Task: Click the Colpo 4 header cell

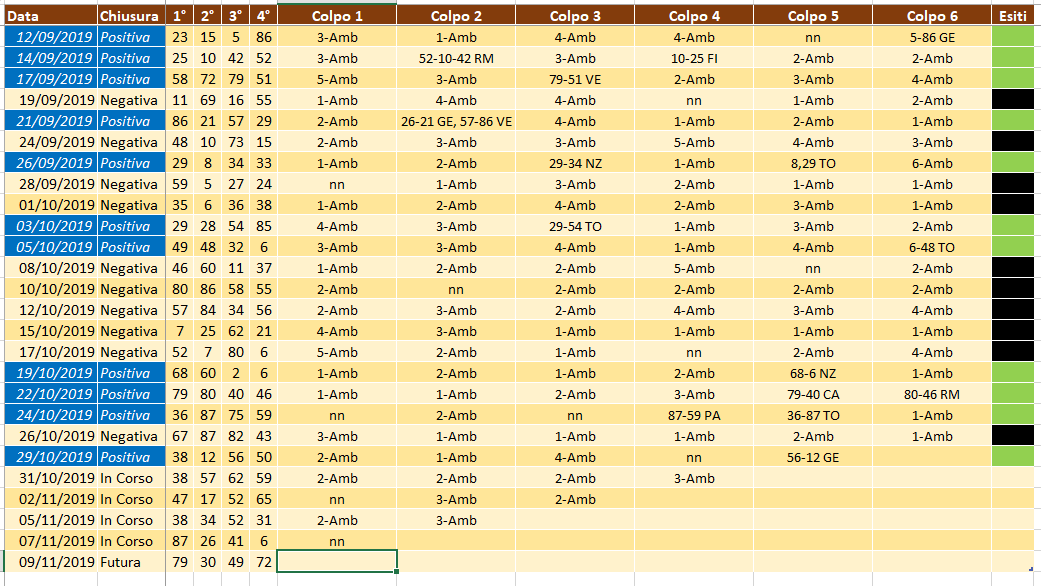Action: [x=694, y=16]
